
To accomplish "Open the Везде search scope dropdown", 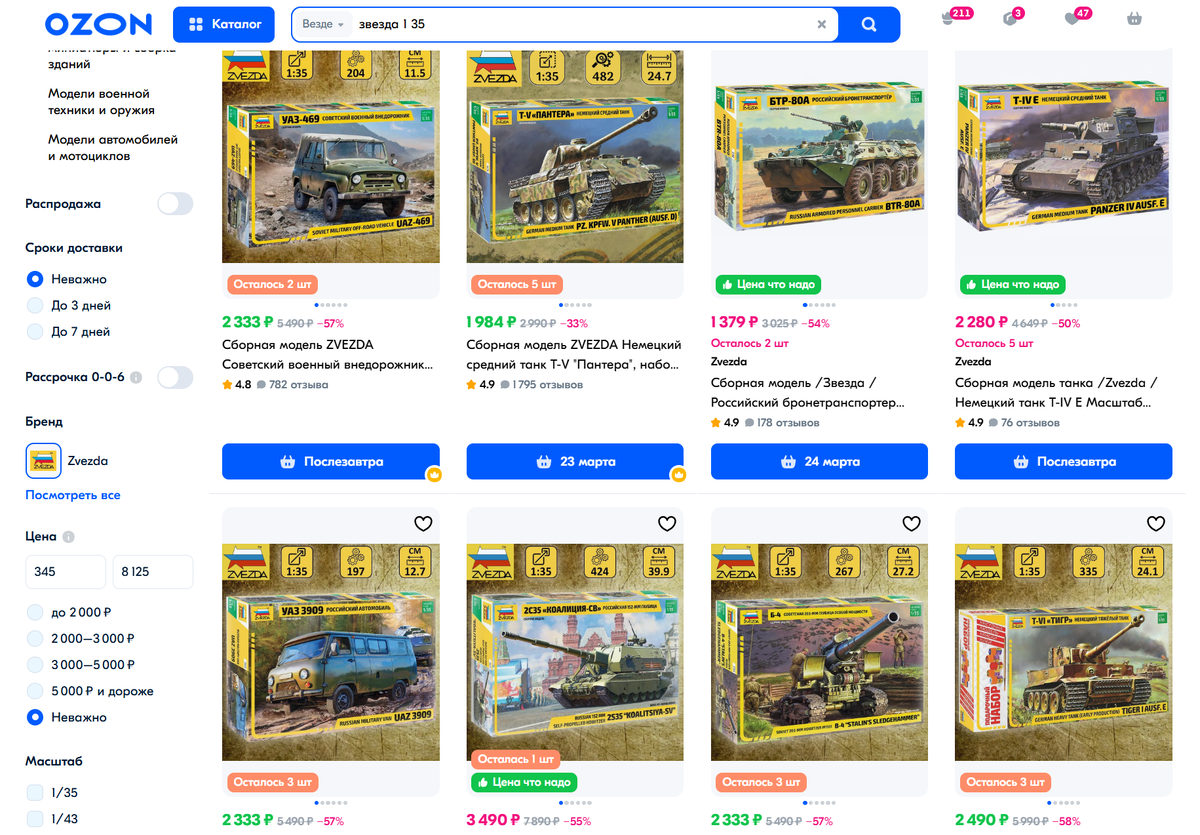I will (x=323, y=24).
